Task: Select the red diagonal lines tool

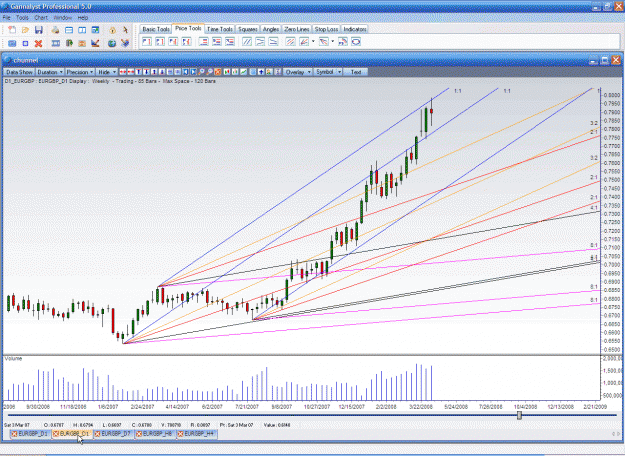Action: point(290,41)
